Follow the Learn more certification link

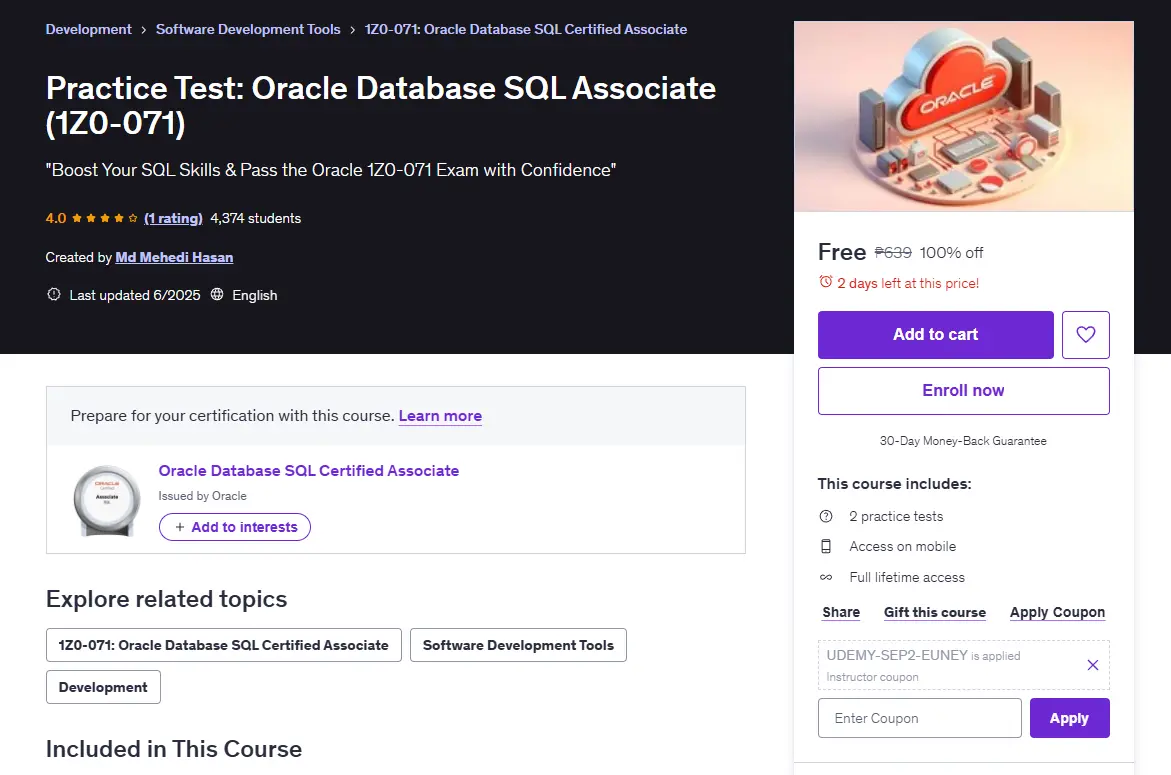pyautogui.click(x=440, y=416)
